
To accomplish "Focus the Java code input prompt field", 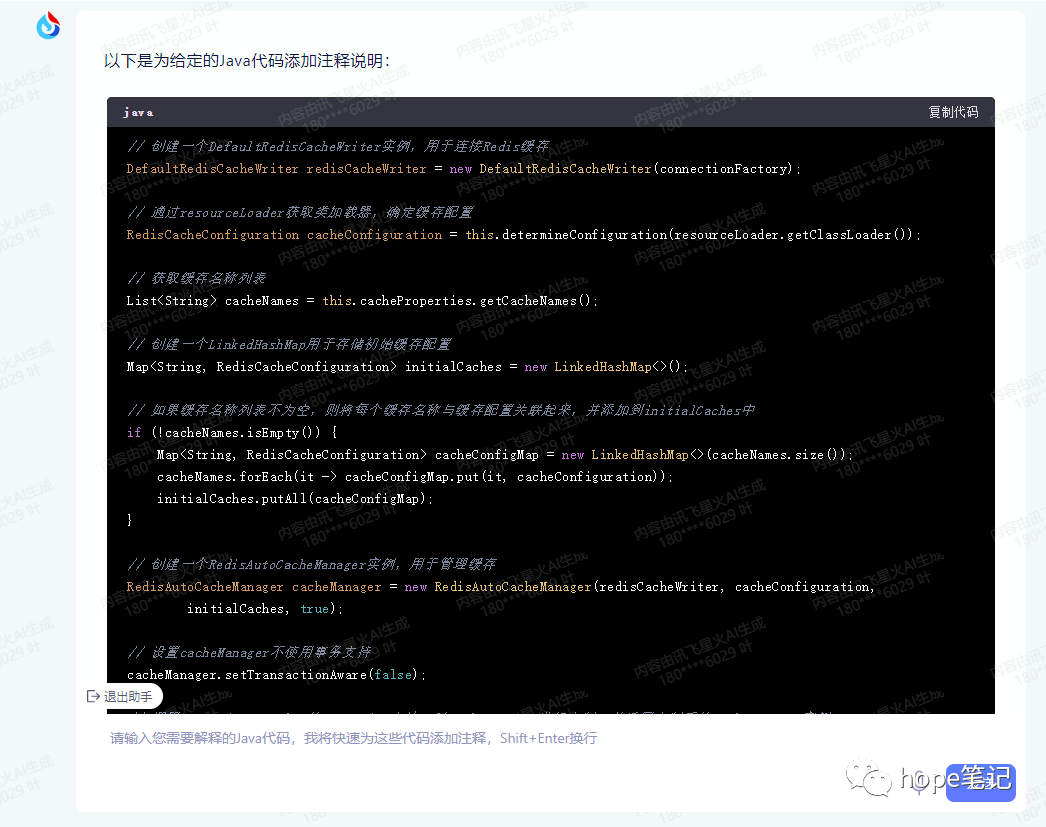I will pos(354,738).
